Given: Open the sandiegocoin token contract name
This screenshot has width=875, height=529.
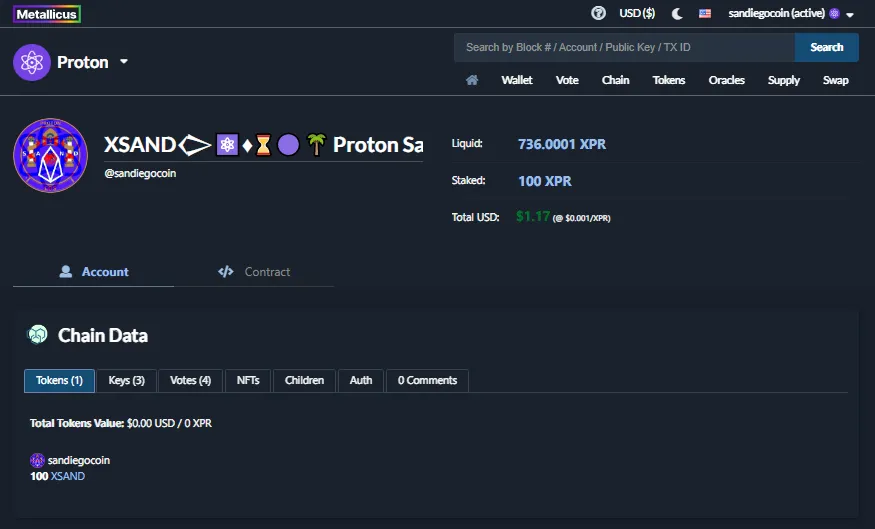Looking at the screenshot, I should click(79, 460).
